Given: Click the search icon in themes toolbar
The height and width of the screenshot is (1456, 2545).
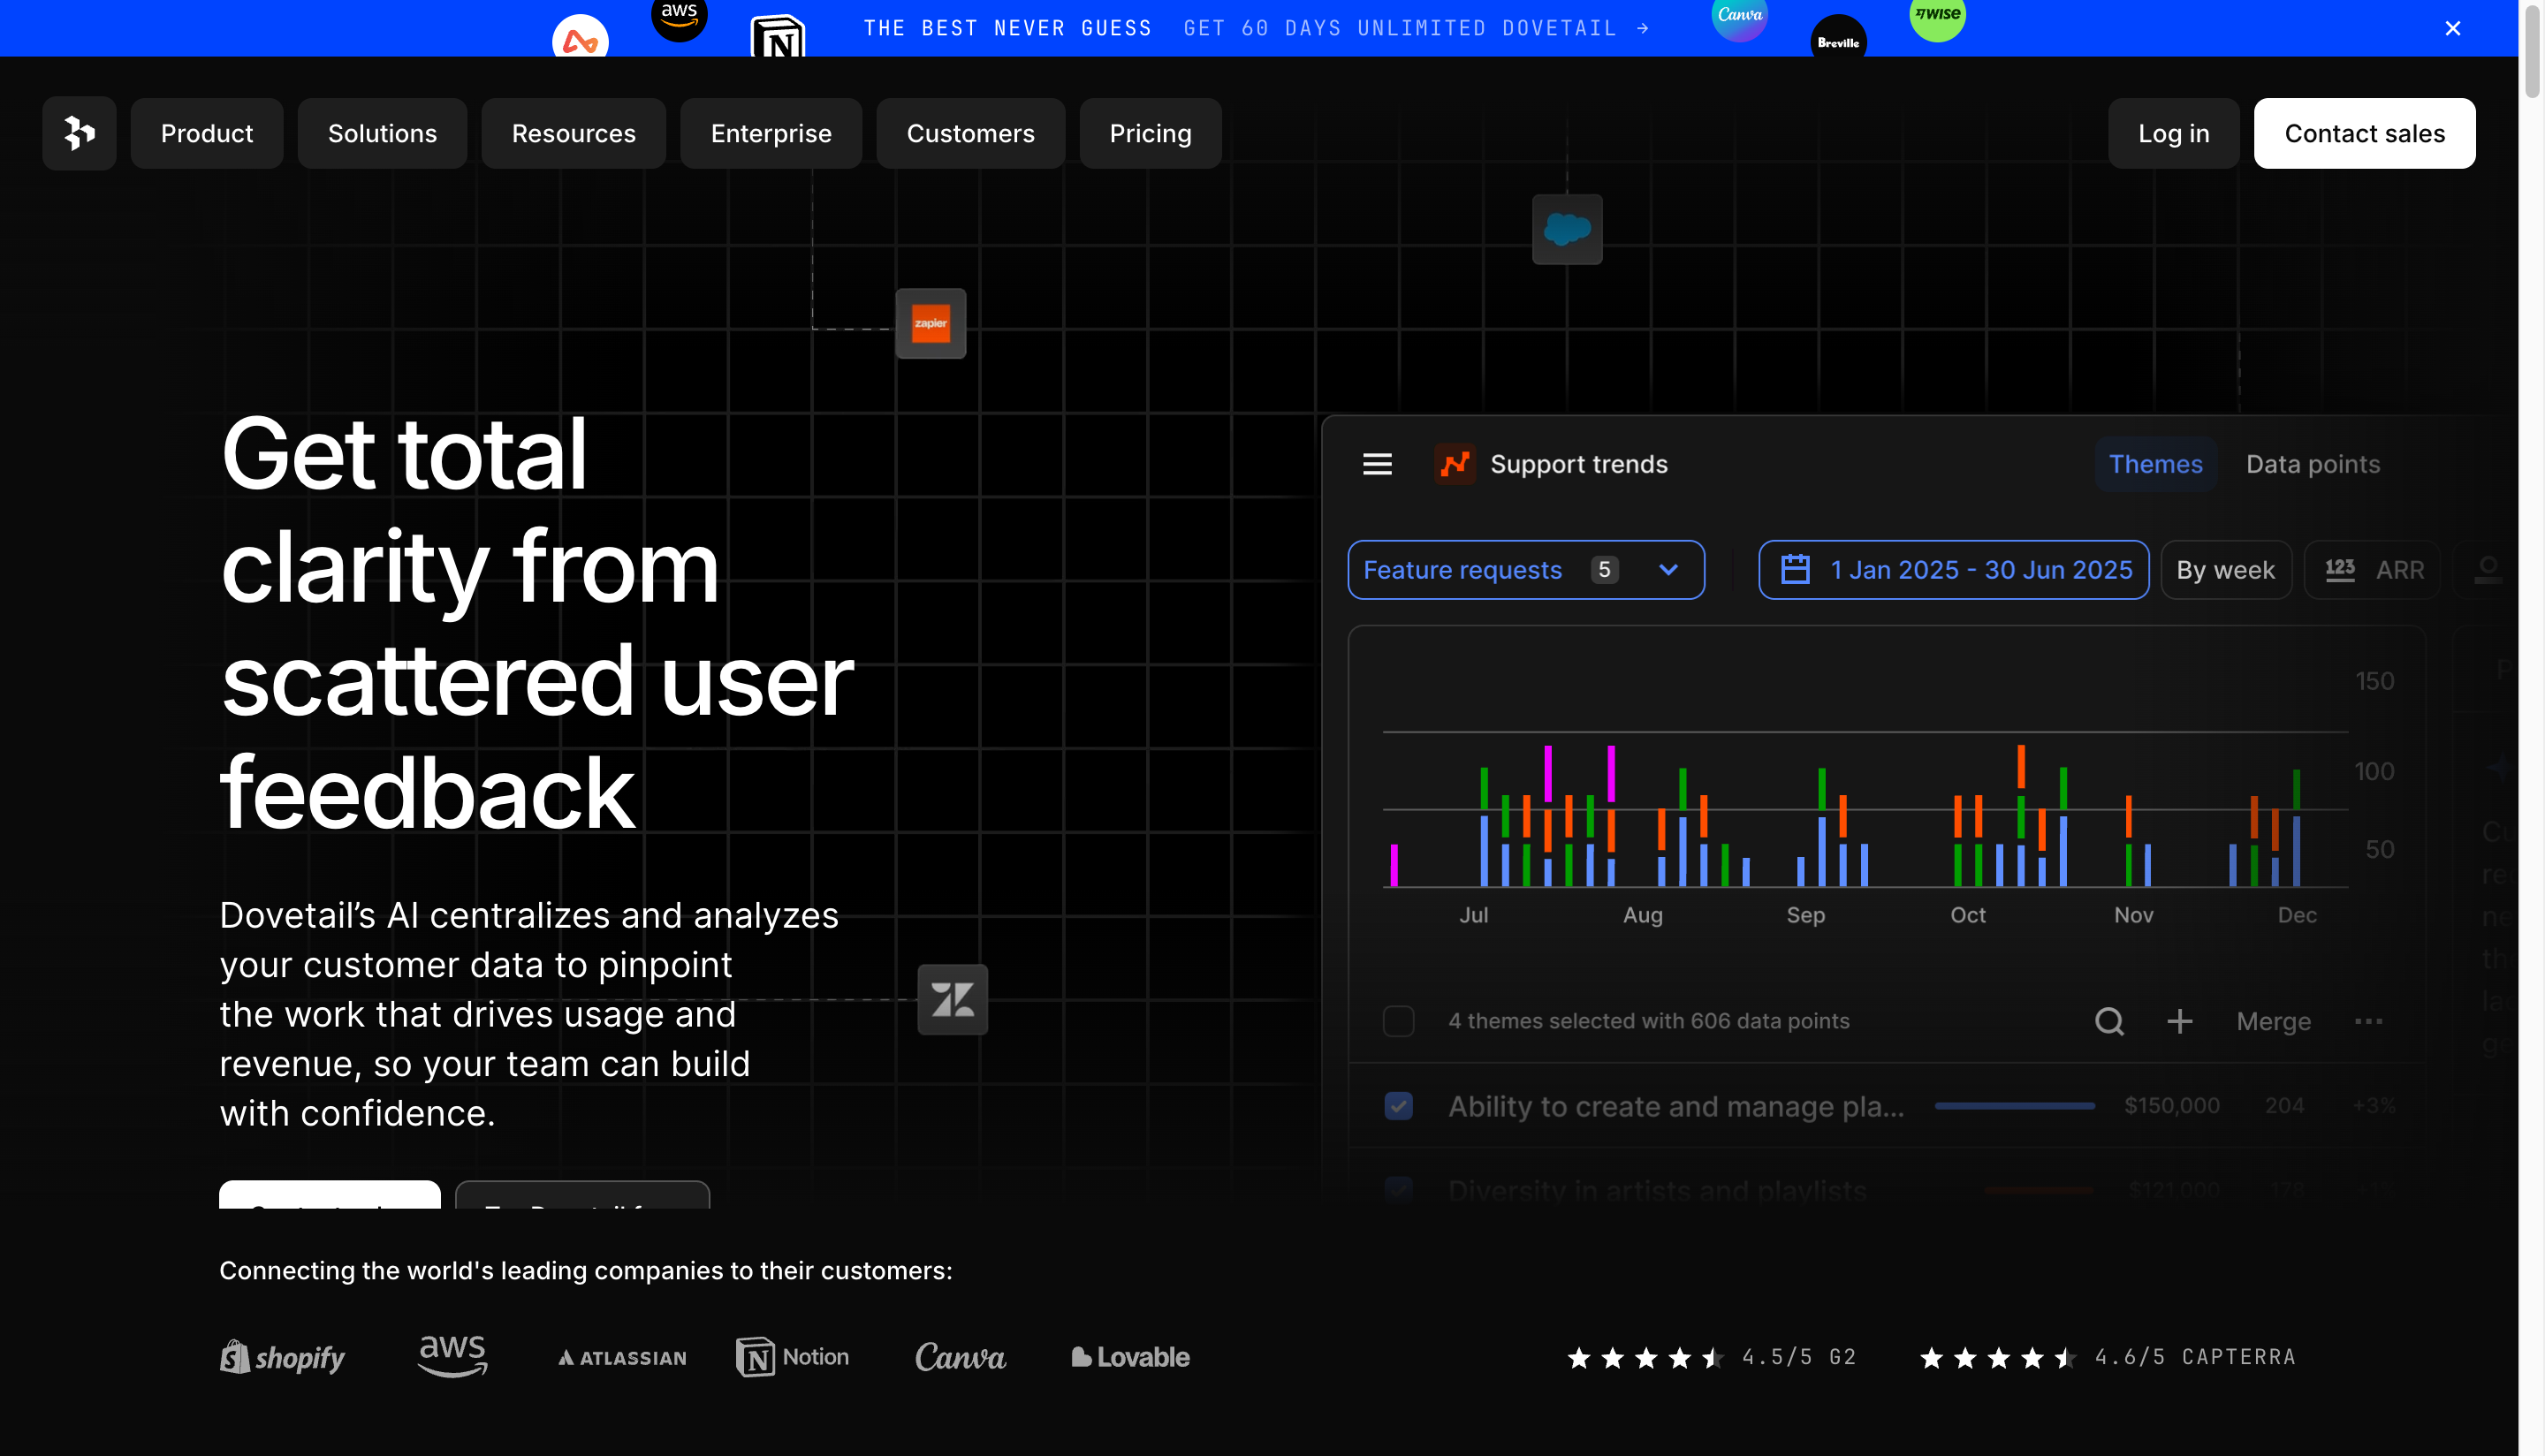Looking at the screenshot, I should [2109, 1021].
